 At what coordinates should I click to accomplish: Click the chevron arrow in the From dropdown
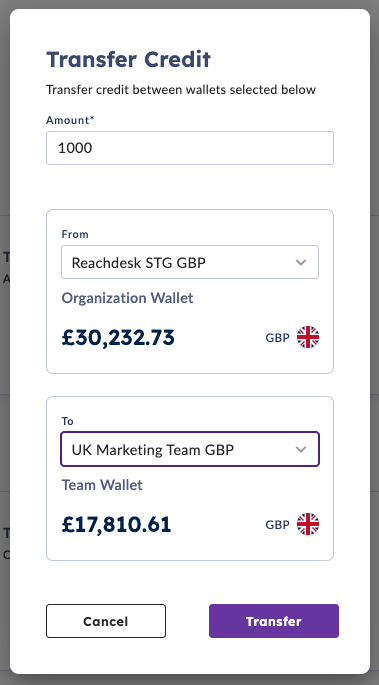click(301, 263)
